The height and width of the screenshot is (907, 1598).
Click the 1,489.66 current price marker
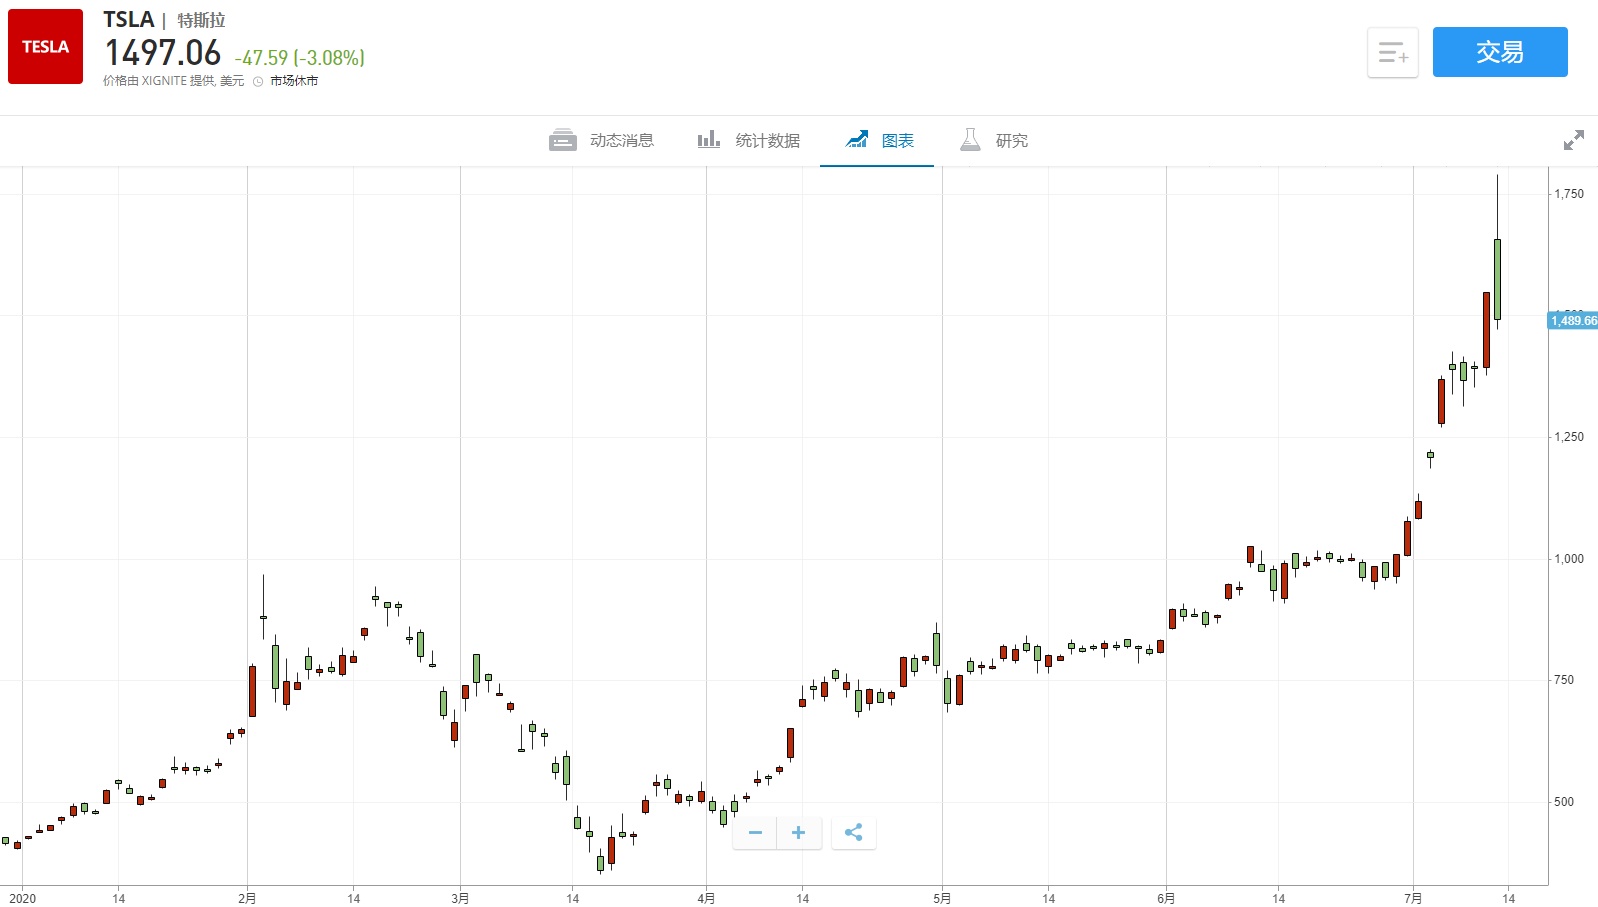point(1573,321)
